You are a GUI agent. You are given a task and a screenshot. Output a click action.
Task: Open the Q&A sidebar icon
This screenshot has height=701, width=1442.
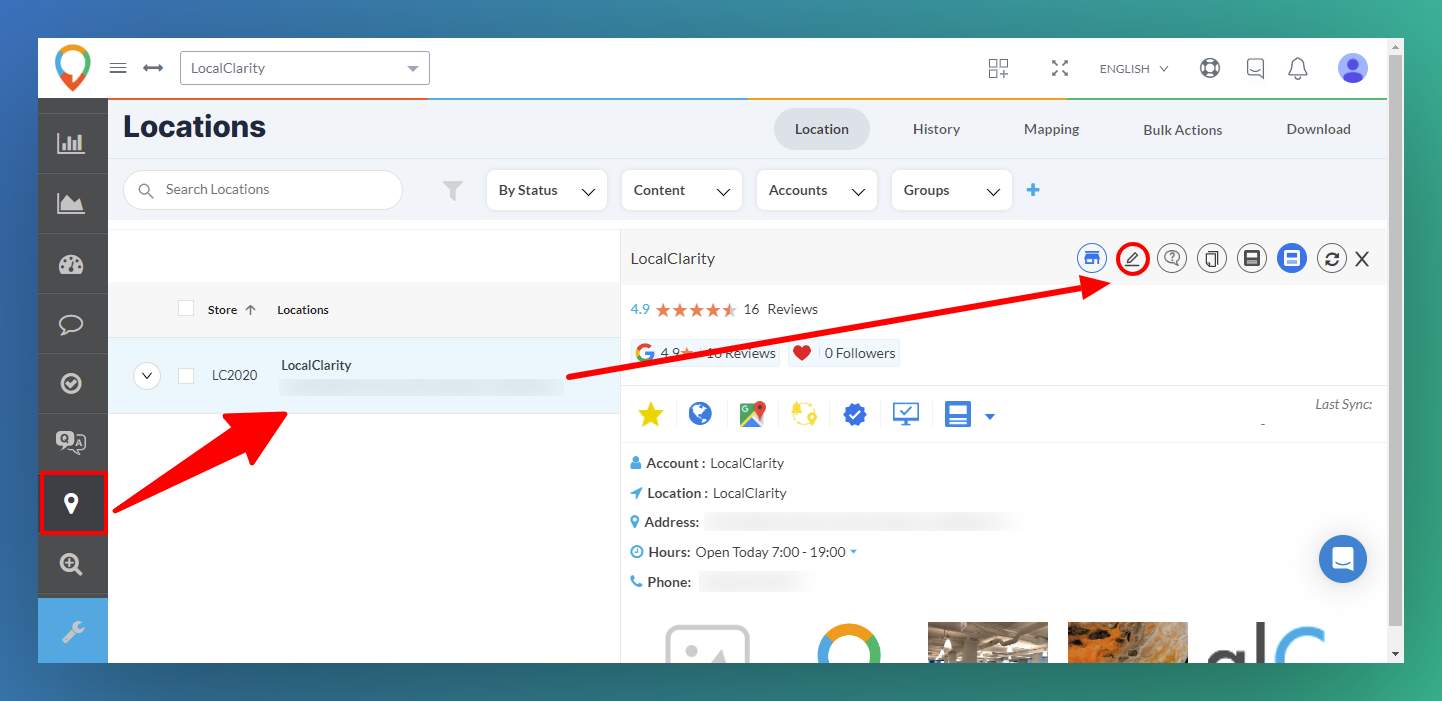(x=71, y=442)
